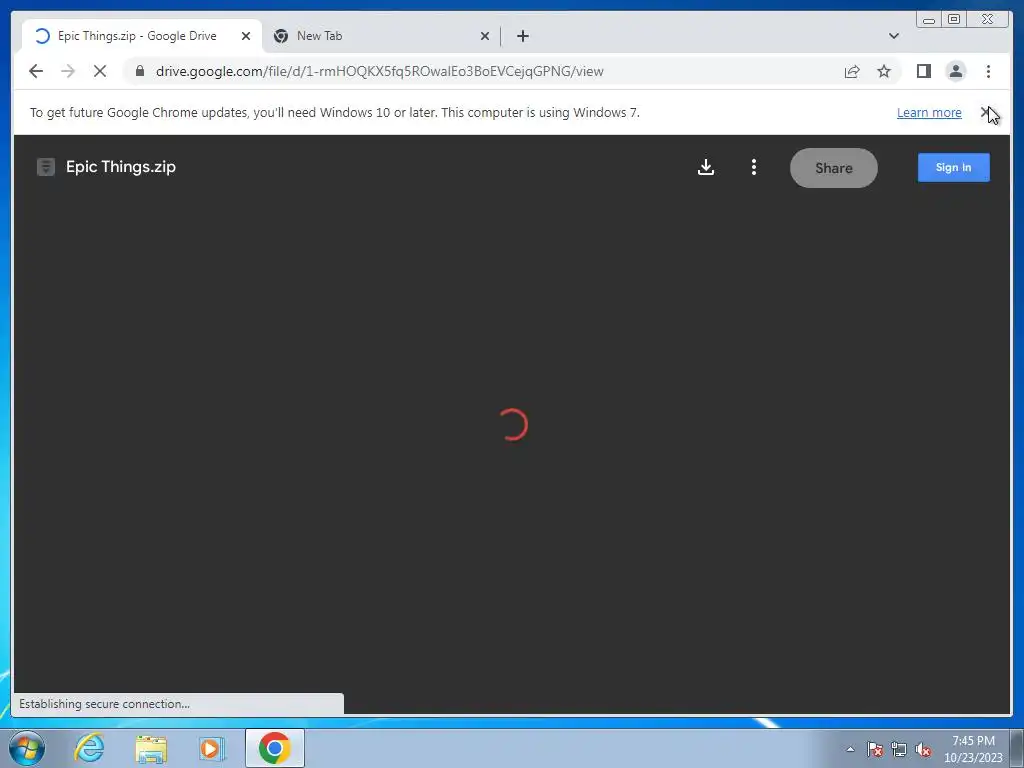Screen dimensions: 1024x768
Task: Launch Internet Explorer from taskbar
Action: 89,748
